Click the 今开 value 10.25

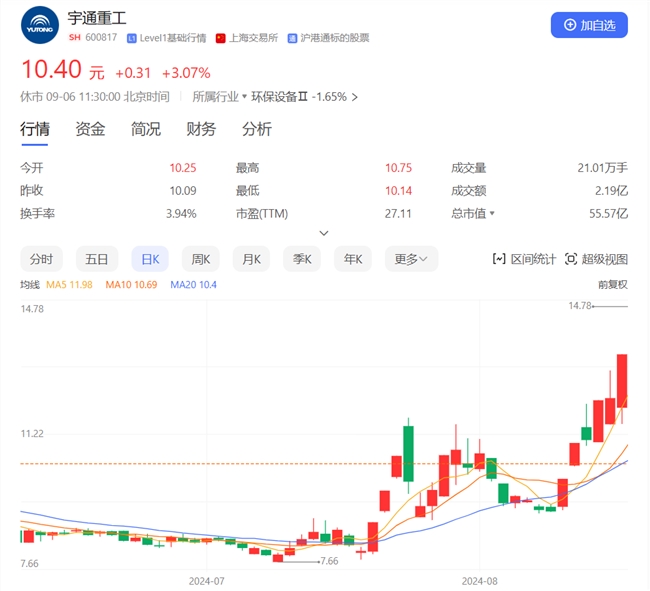183,168
